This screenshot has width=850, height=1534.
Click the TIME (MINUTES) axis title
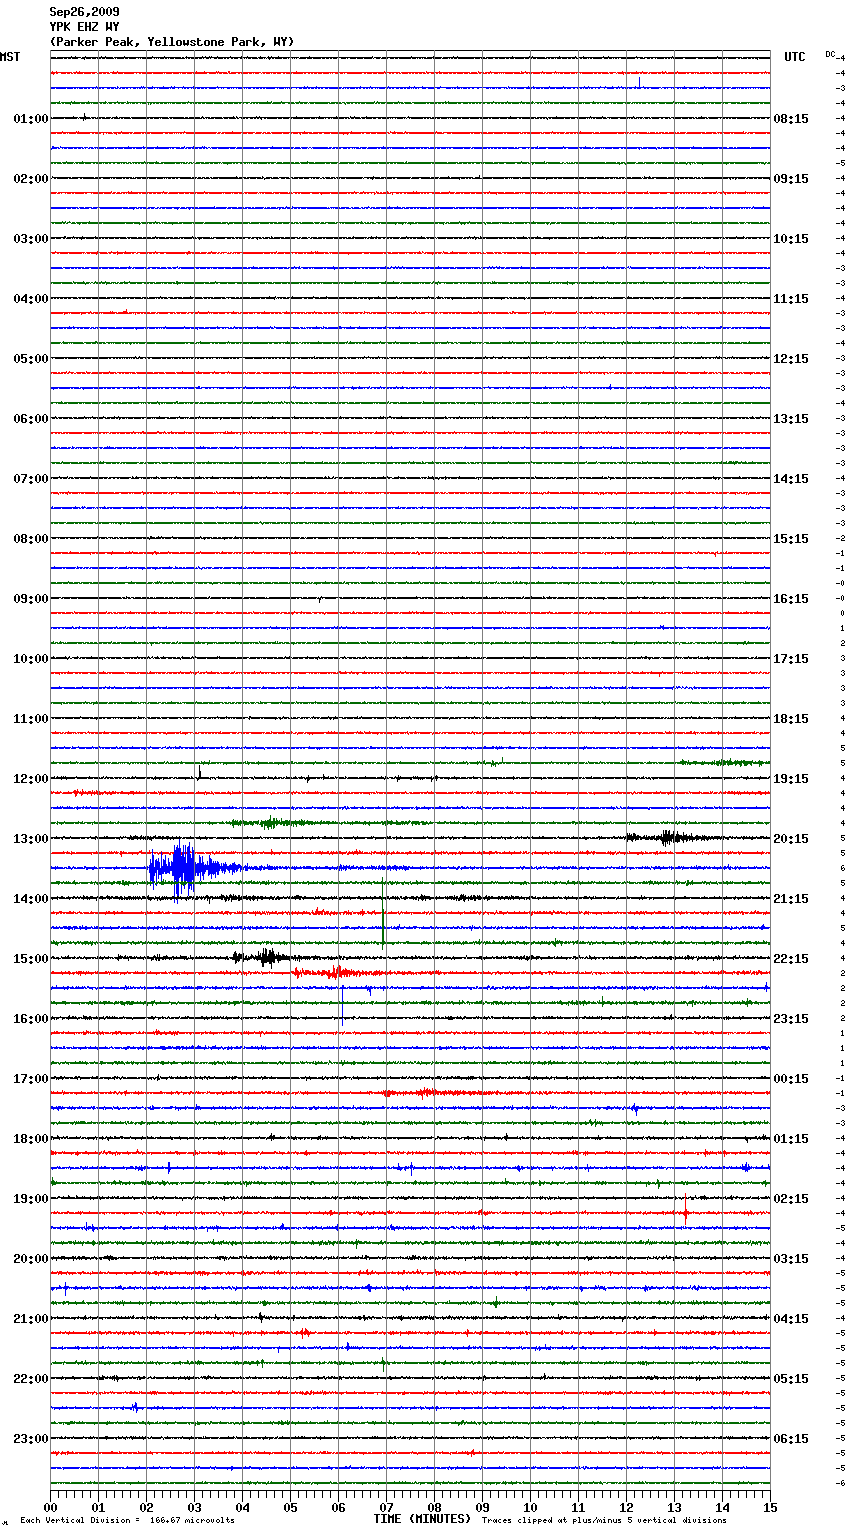click(x=422, y=1519)
